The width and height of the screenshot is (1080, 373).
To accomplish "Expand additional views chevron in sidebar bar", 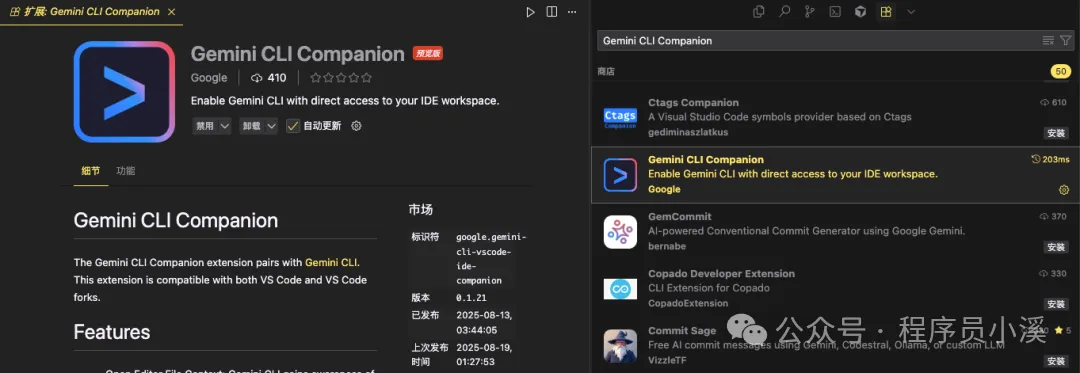I will [x=911, y=12].
